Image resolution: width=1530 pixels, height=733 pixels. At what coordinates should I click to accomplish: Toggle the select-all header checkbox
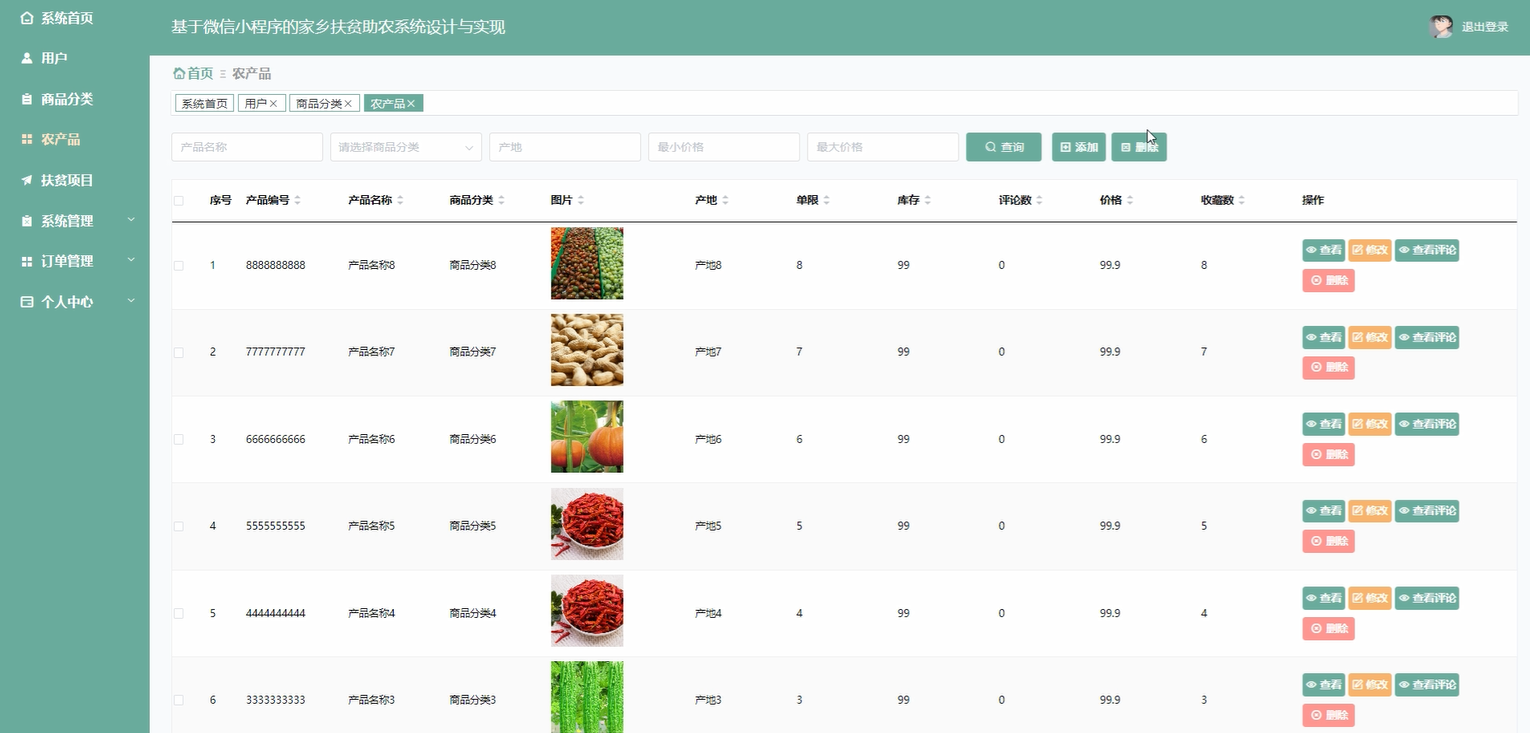click(x=179, y=200)
